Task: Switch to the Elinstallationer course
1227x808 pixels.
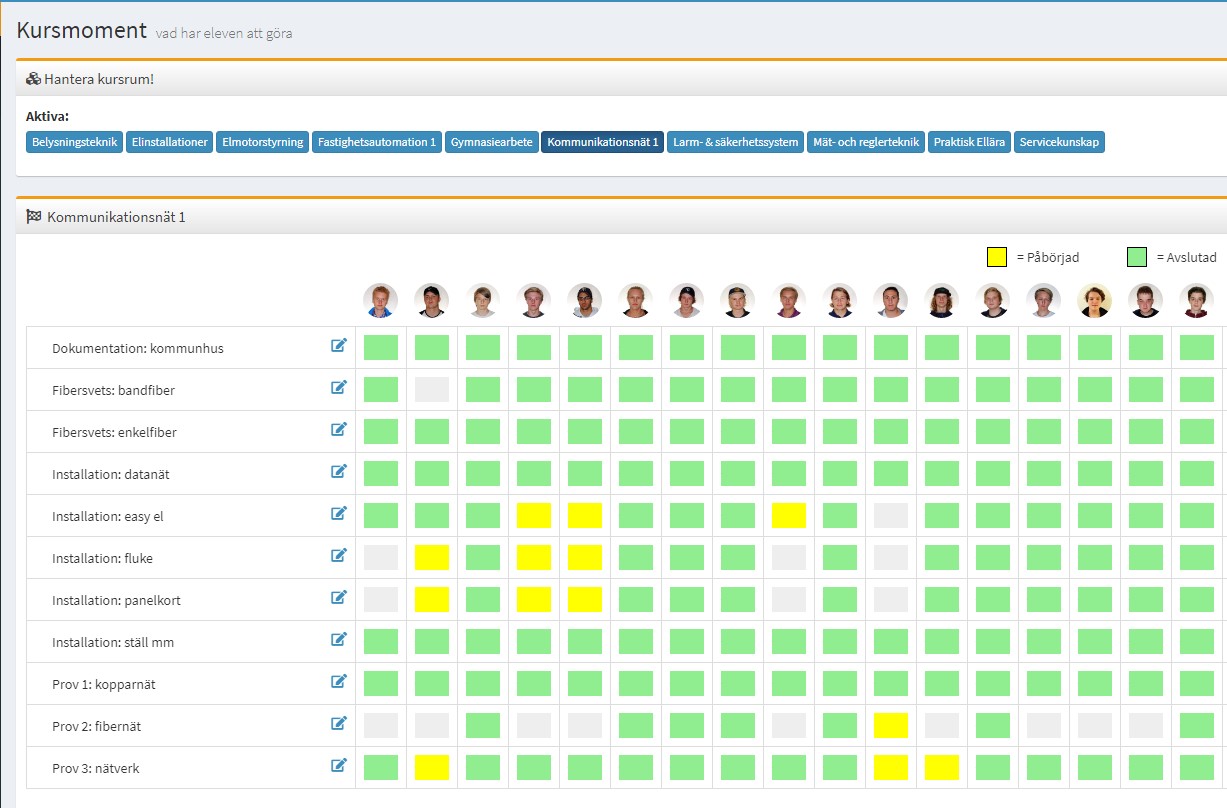Action: point(170,142)
